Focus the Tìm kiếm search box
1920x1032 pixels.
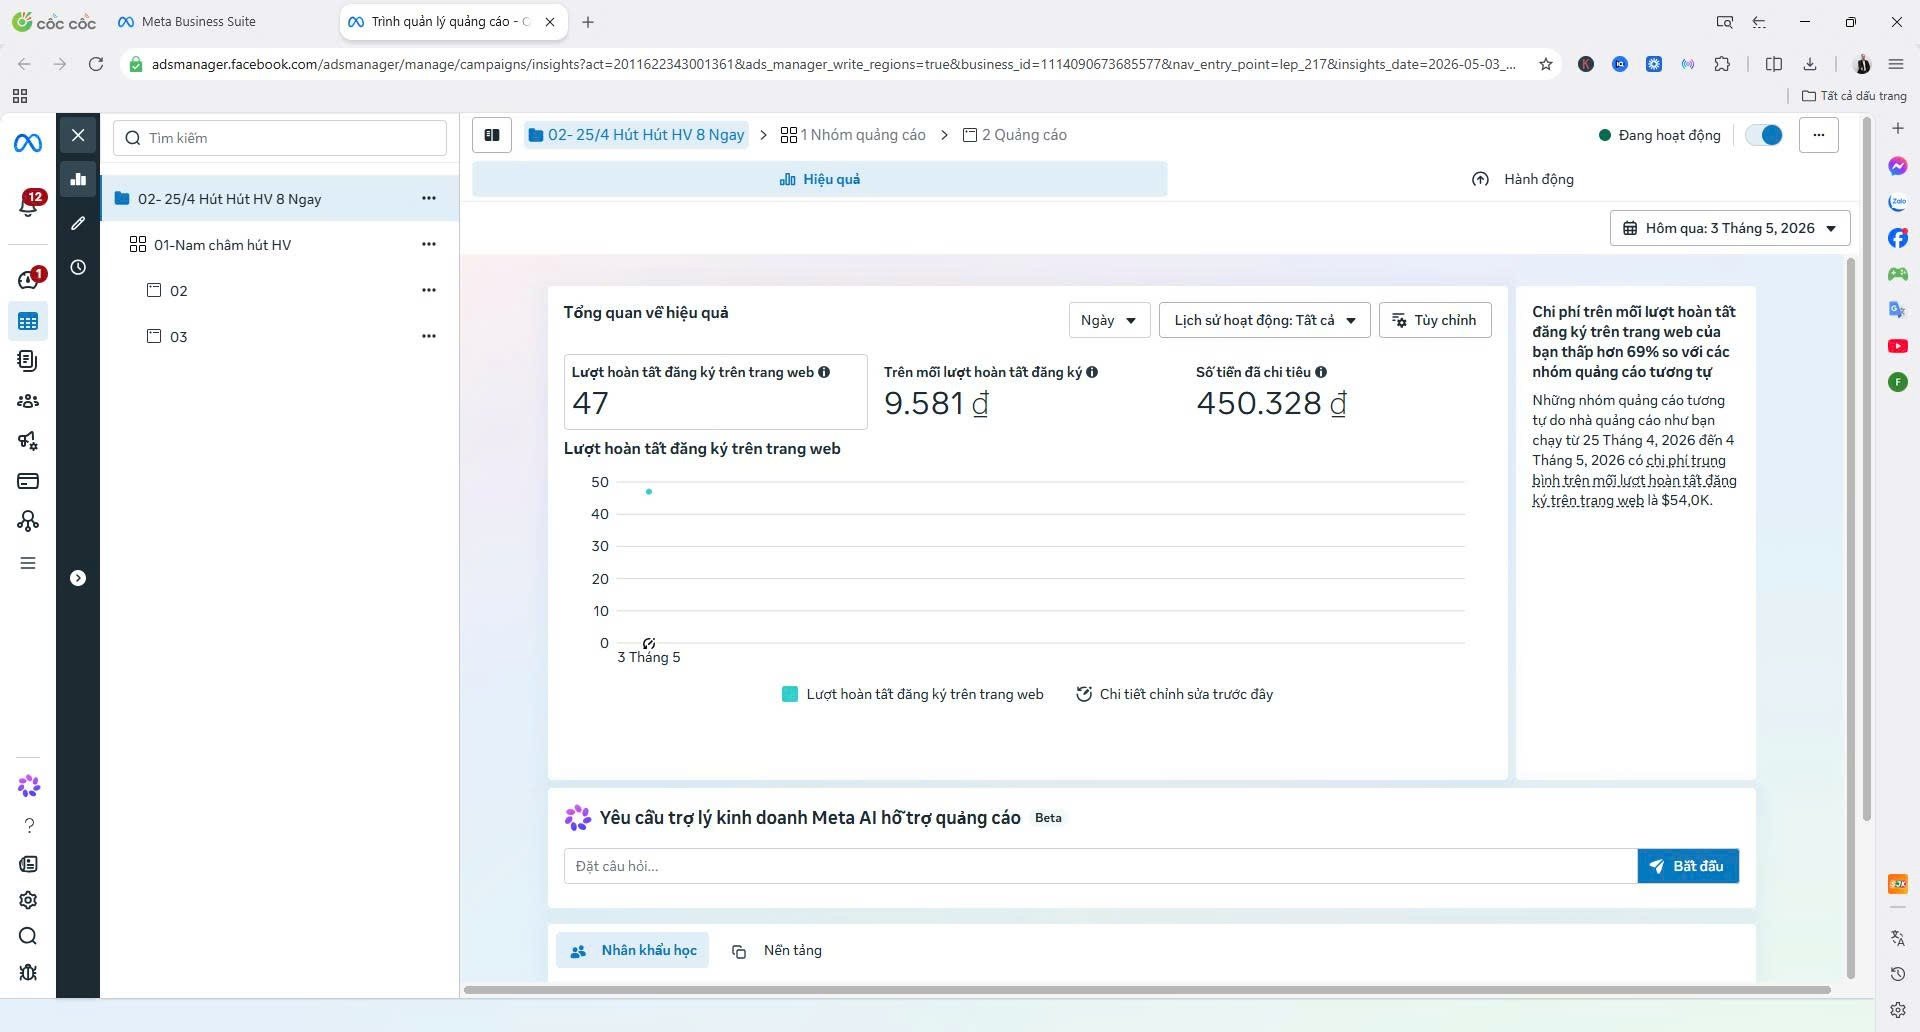point(280,138)
